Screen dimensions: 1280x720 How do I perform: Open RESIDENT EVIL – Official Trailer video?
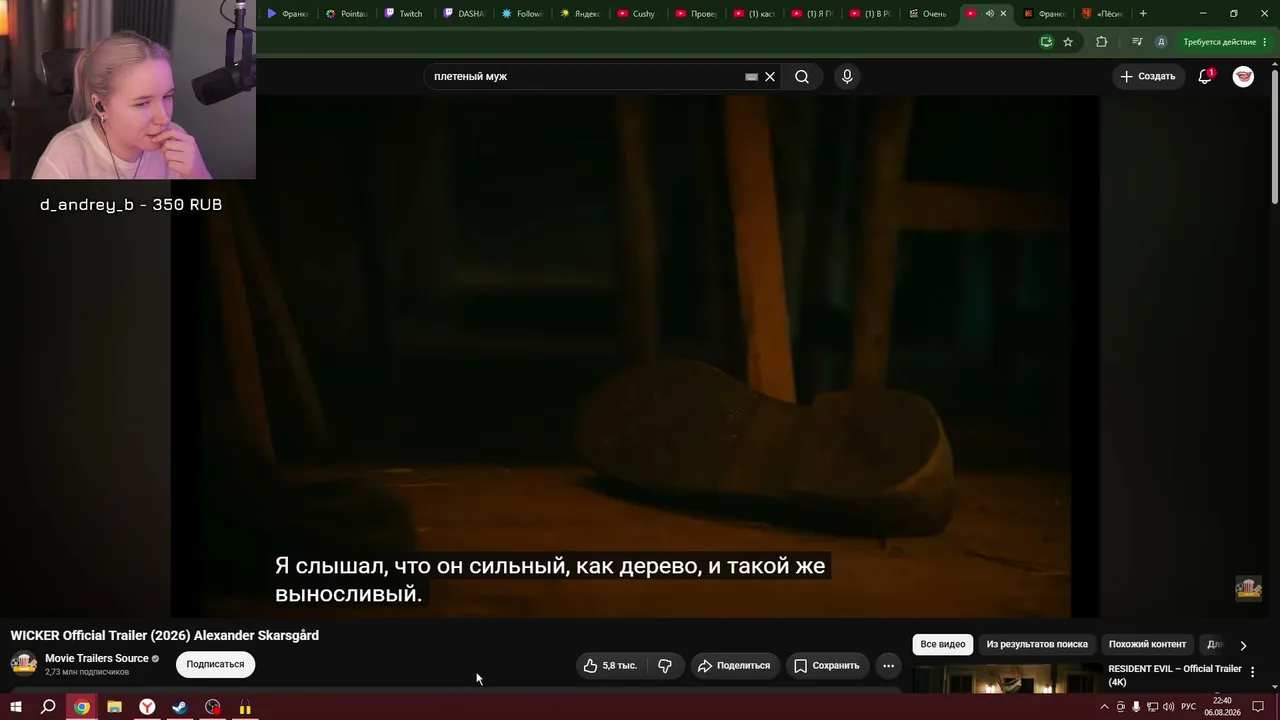[1175, 675]
